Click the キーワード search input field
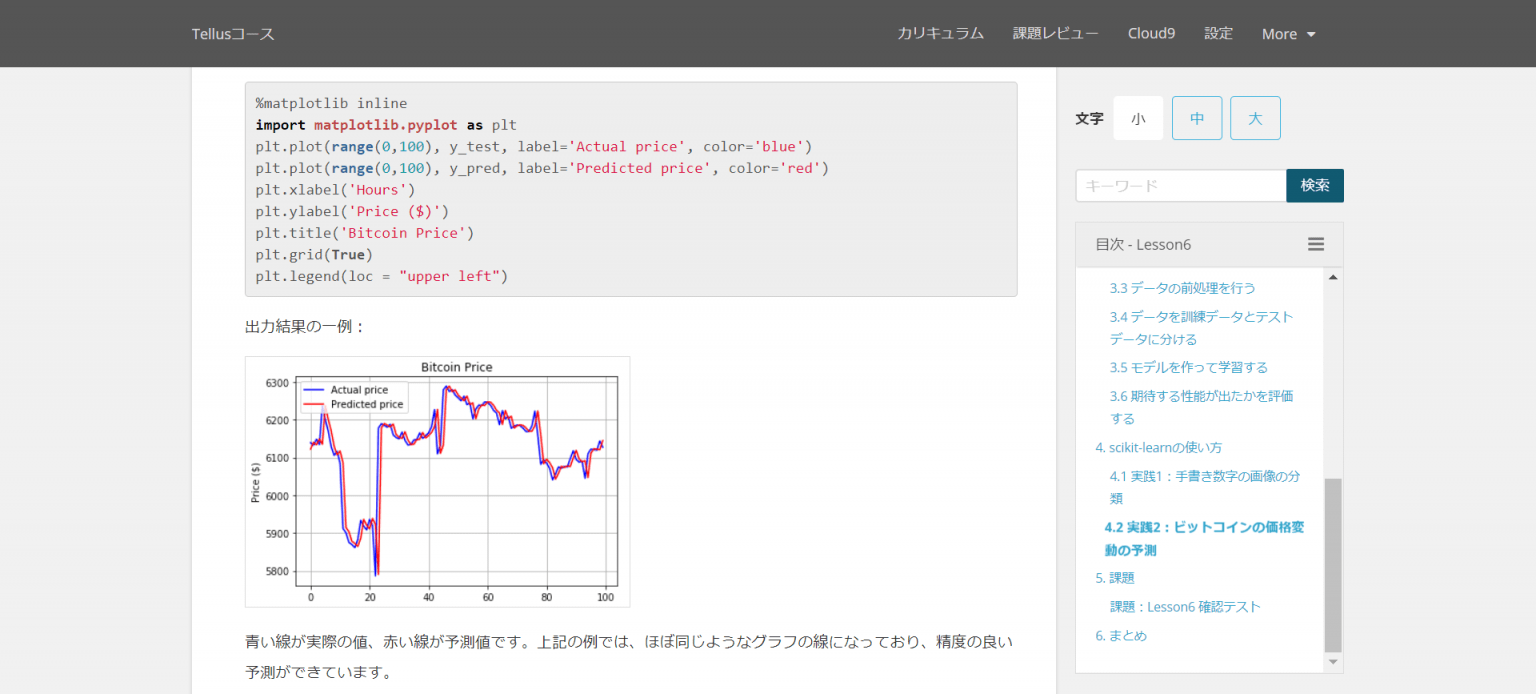This screenshot has height=694, width=1536. 1181,185
